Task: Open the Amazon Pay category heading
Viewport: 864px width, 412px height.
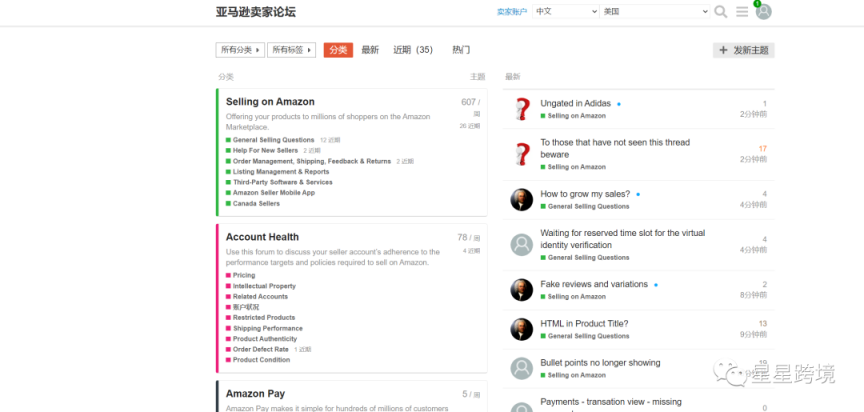Action: pos(255,394)
